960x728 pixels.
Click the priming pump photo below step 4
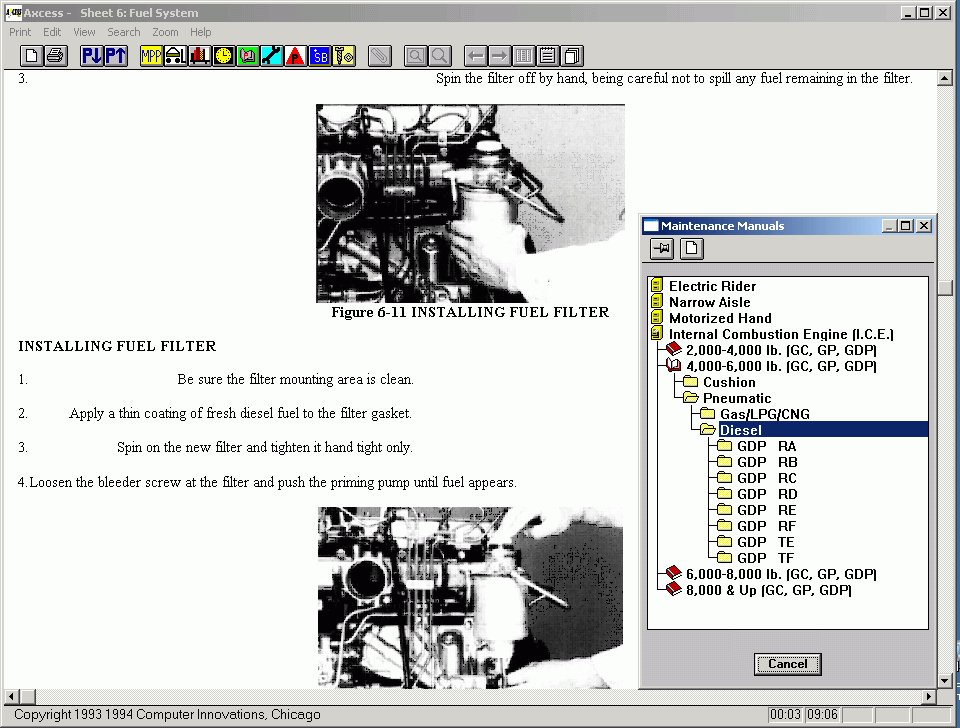(470, 597)
